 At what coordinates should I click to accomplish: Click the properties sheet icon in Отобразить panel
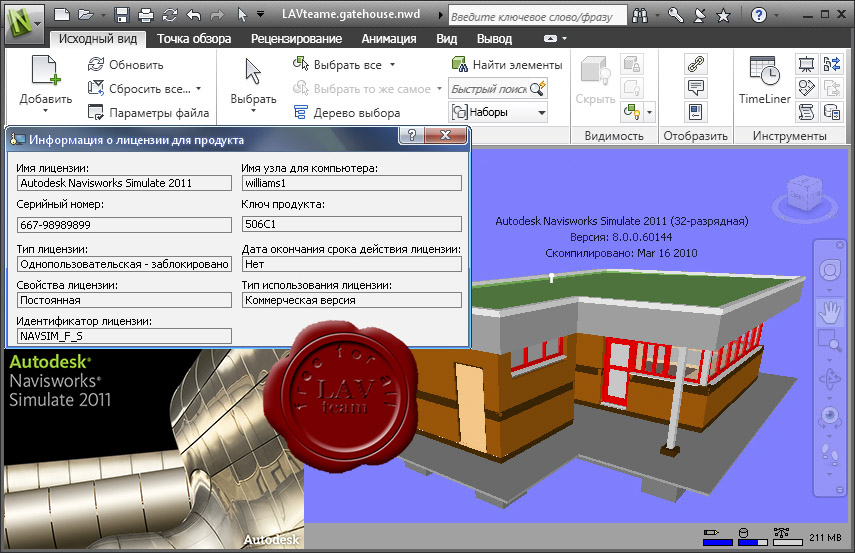695,112
